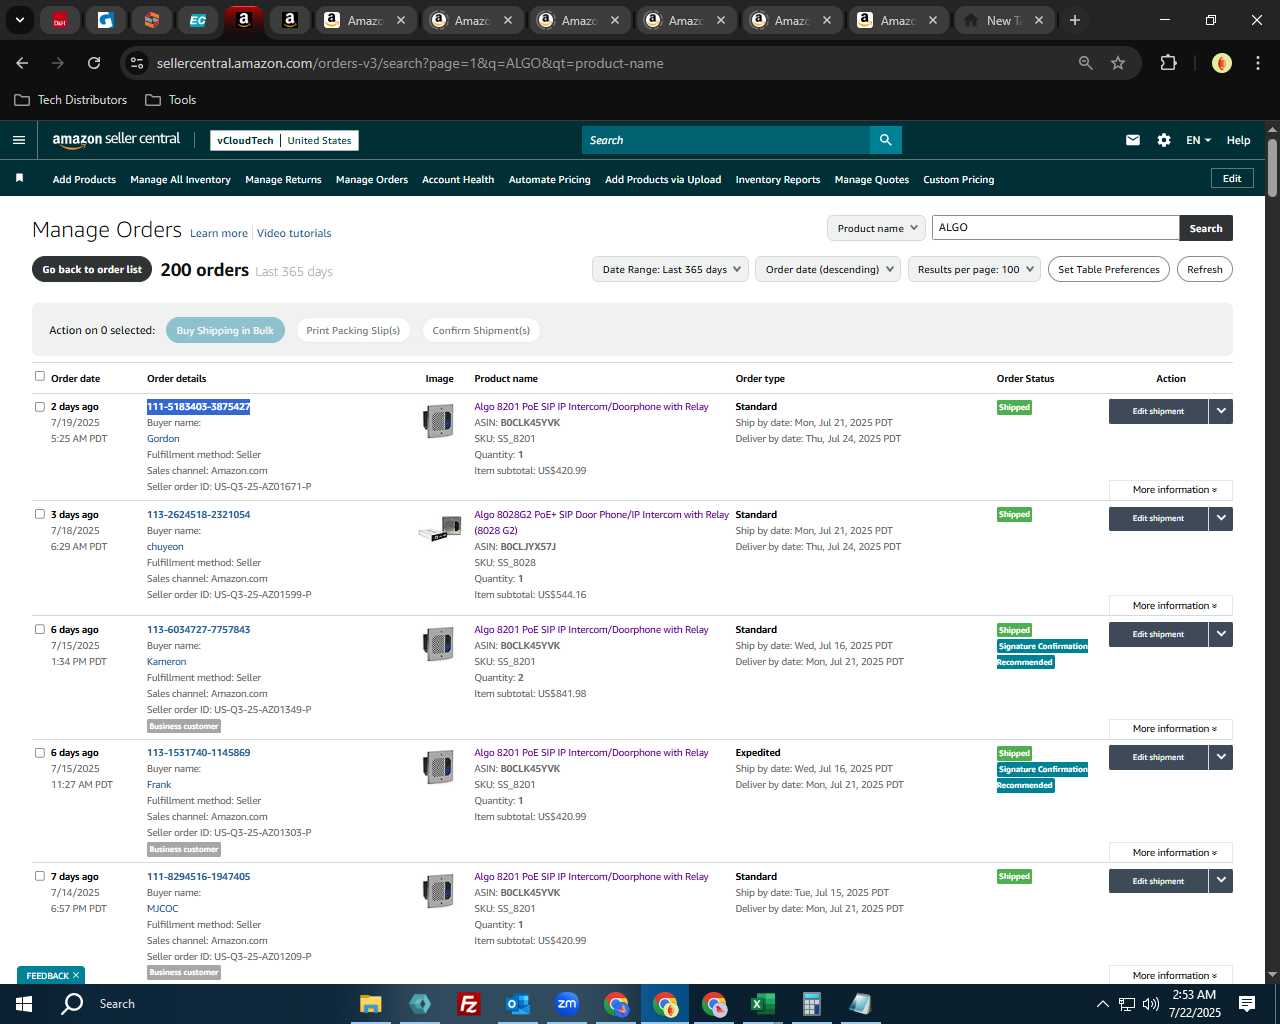The image size is (1280, 1024).
Task: Open the Video tutorials link
Action: (x=294, y=233)
